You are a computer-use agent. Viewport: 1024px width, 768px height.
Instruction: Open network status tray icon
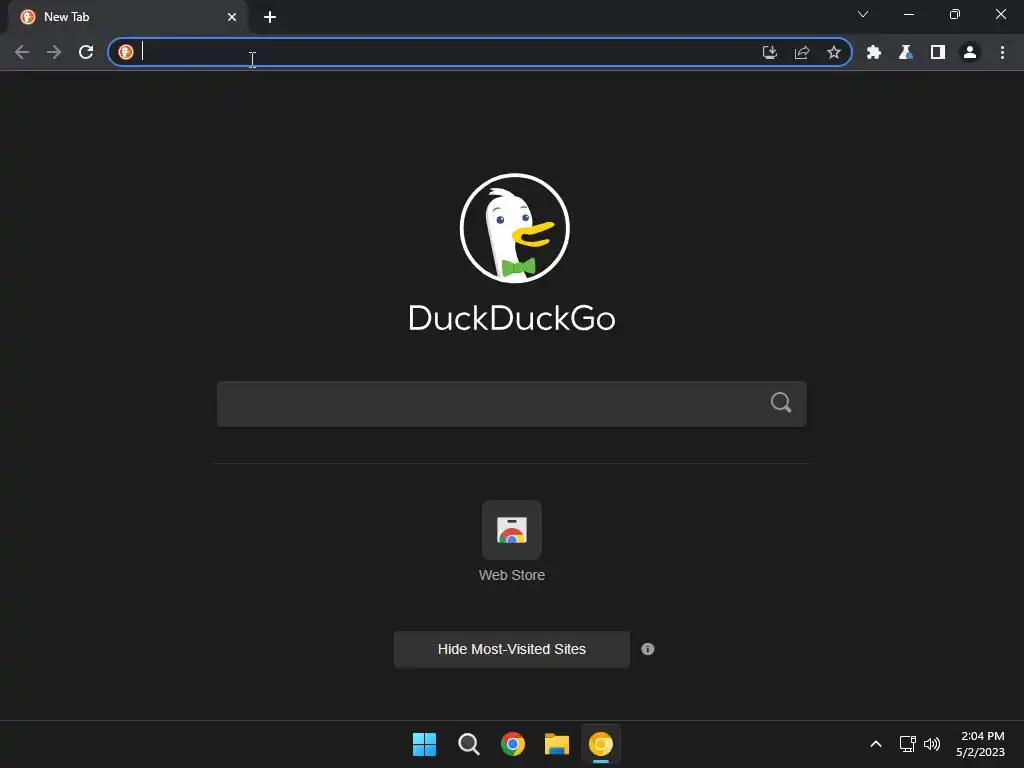[908, 744]
